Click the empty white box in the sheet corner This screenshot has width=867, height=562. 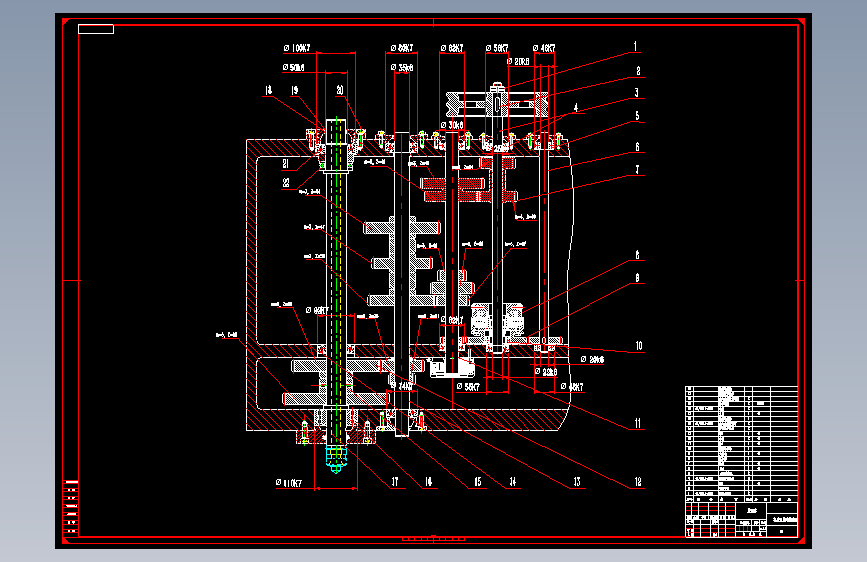[x=96, y=29]
